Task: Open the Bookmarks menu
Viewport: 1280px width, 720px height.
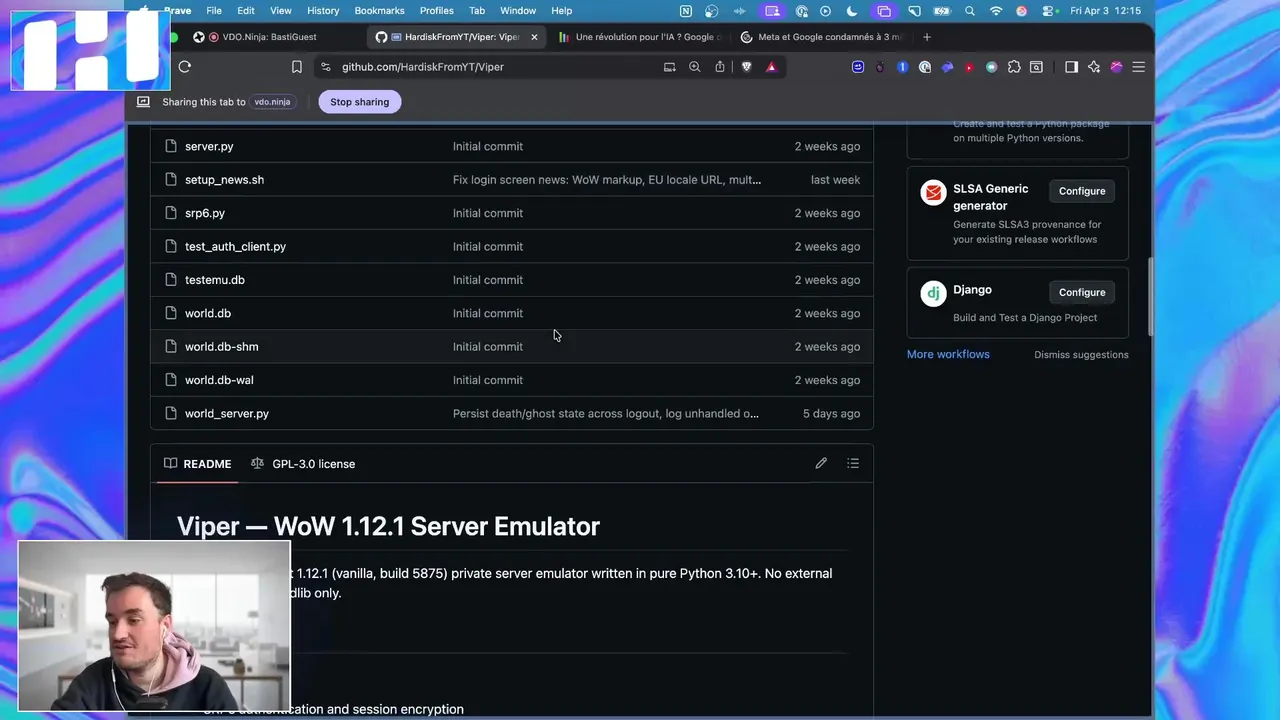Action: pos(379,11)
